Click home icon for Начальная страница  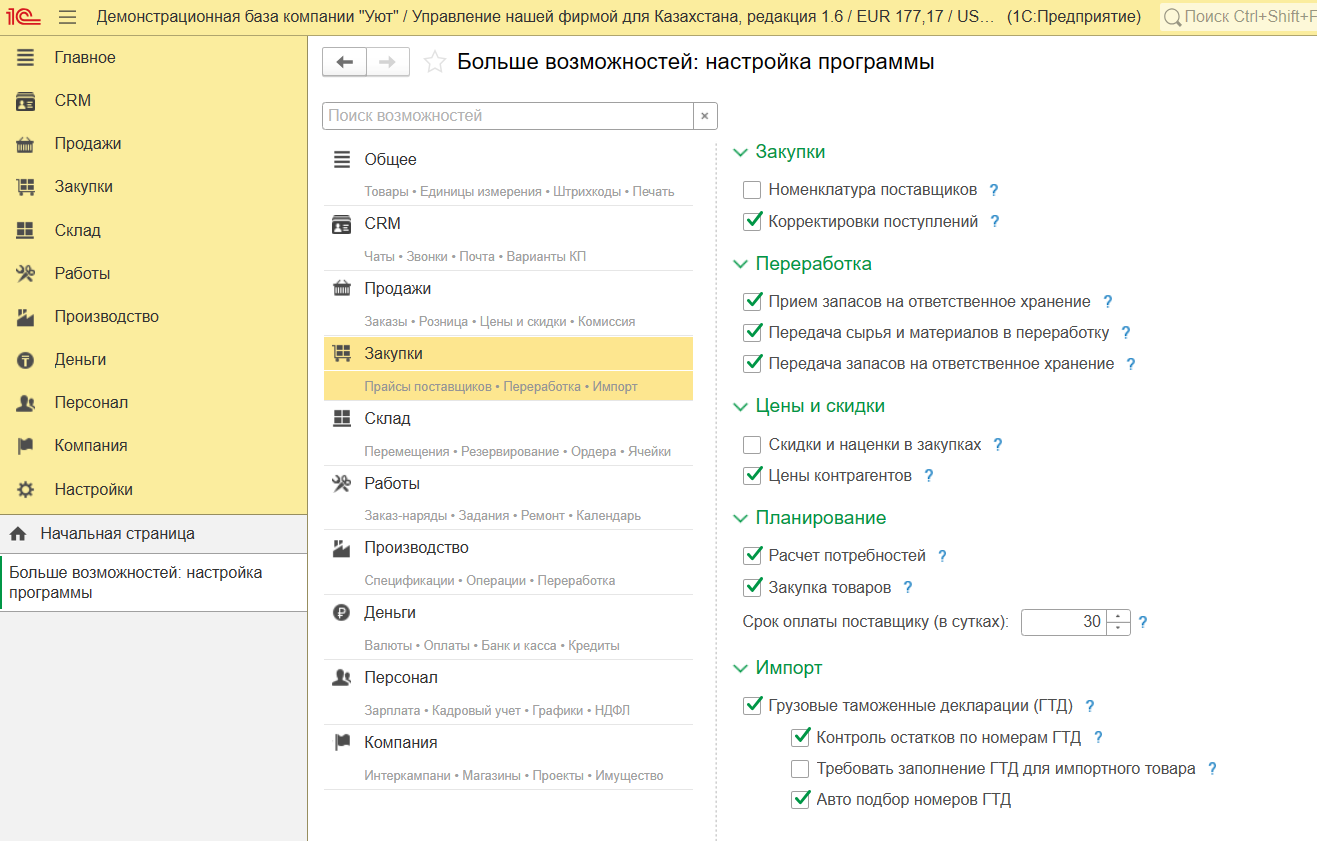17,534
